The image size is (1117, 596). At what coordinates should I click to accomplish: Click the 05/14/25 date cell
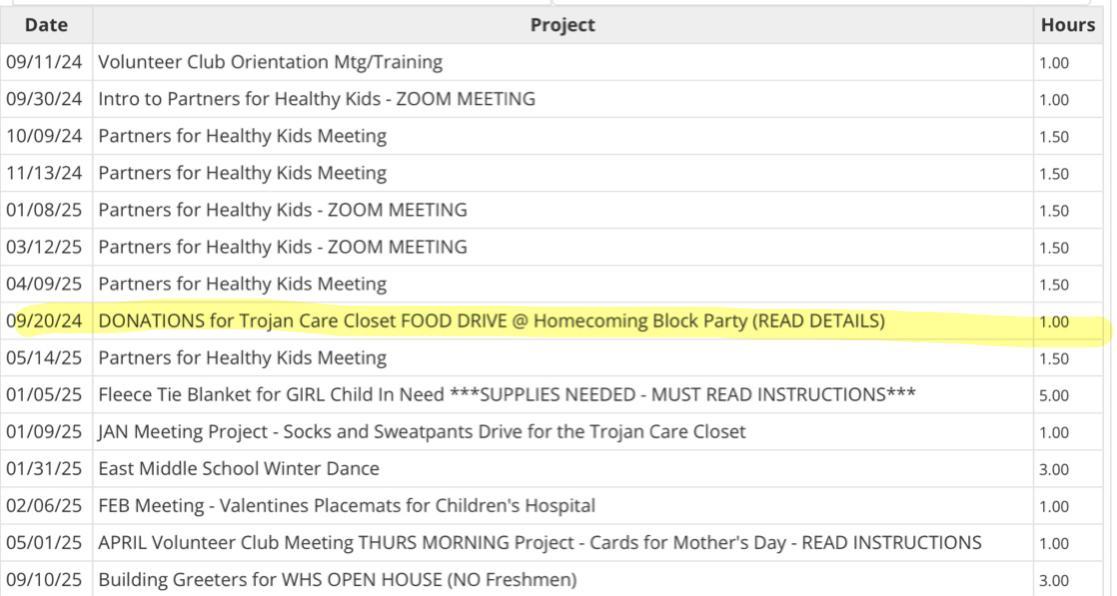click(45, 358)
